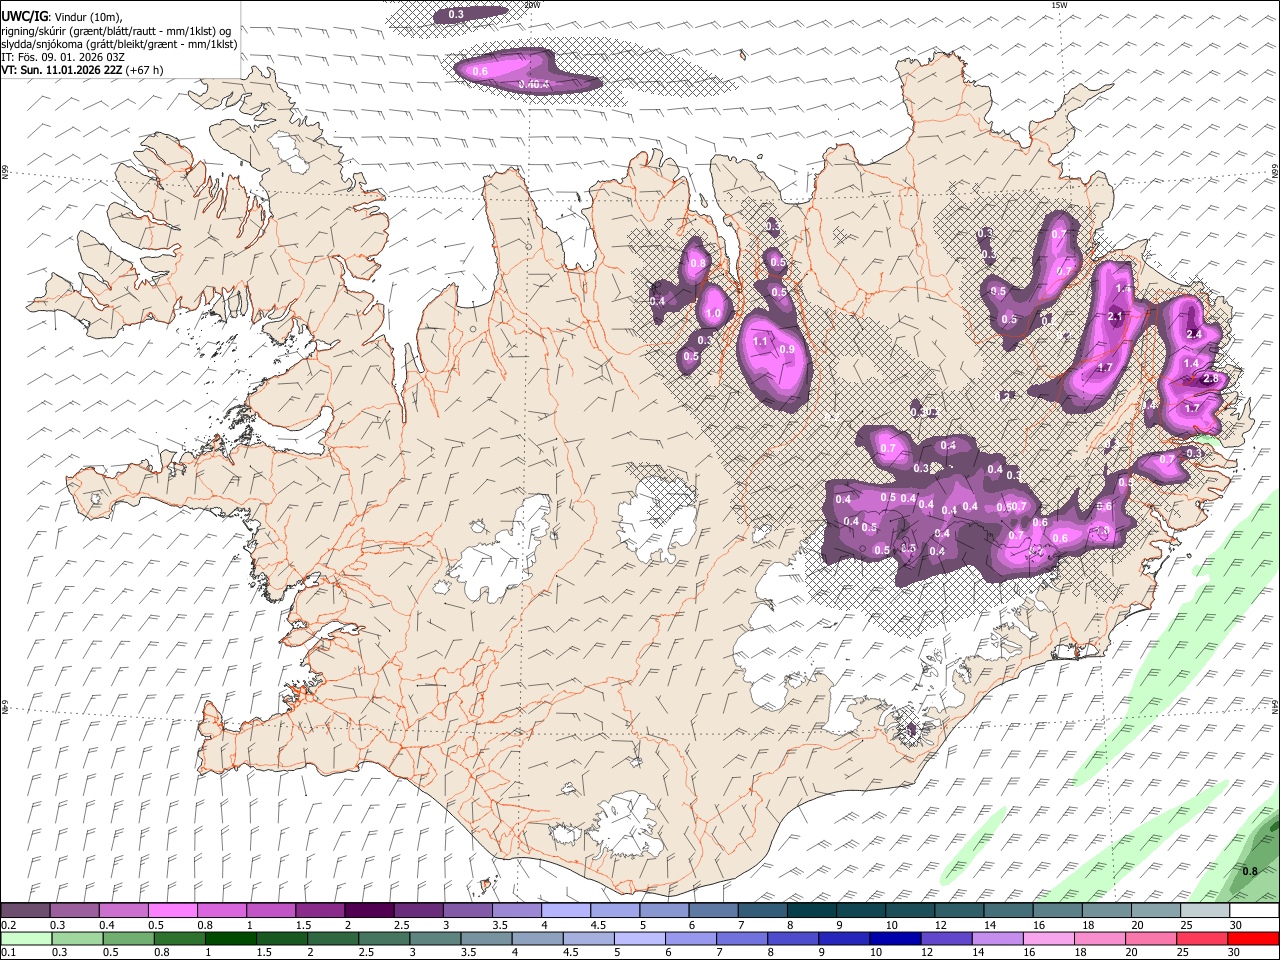Click the '30' label of the upper legend
This screenshot has width=1280, height=960.
click(1236, 925)
